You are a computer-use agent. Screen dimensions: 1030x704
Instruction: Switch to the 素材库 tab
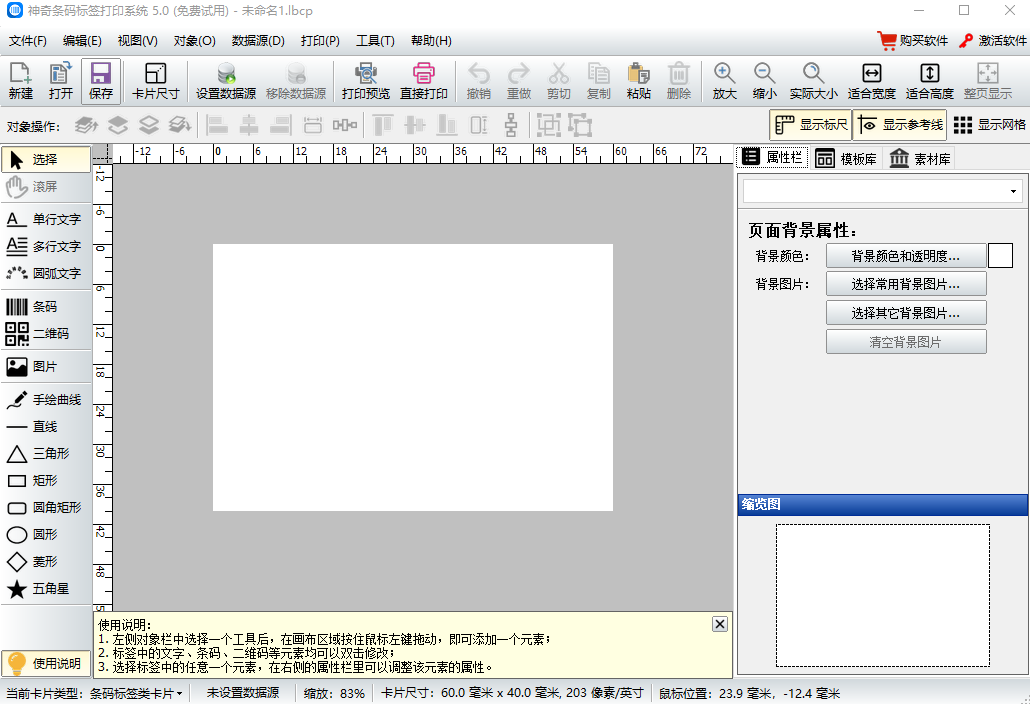tap(921, 159)
